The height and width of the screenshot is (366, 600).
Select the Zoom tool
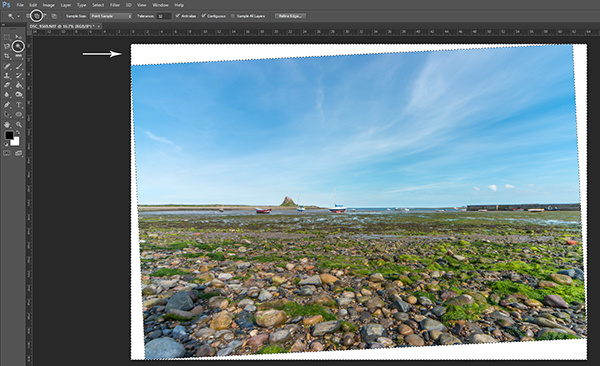click(18, 124)
